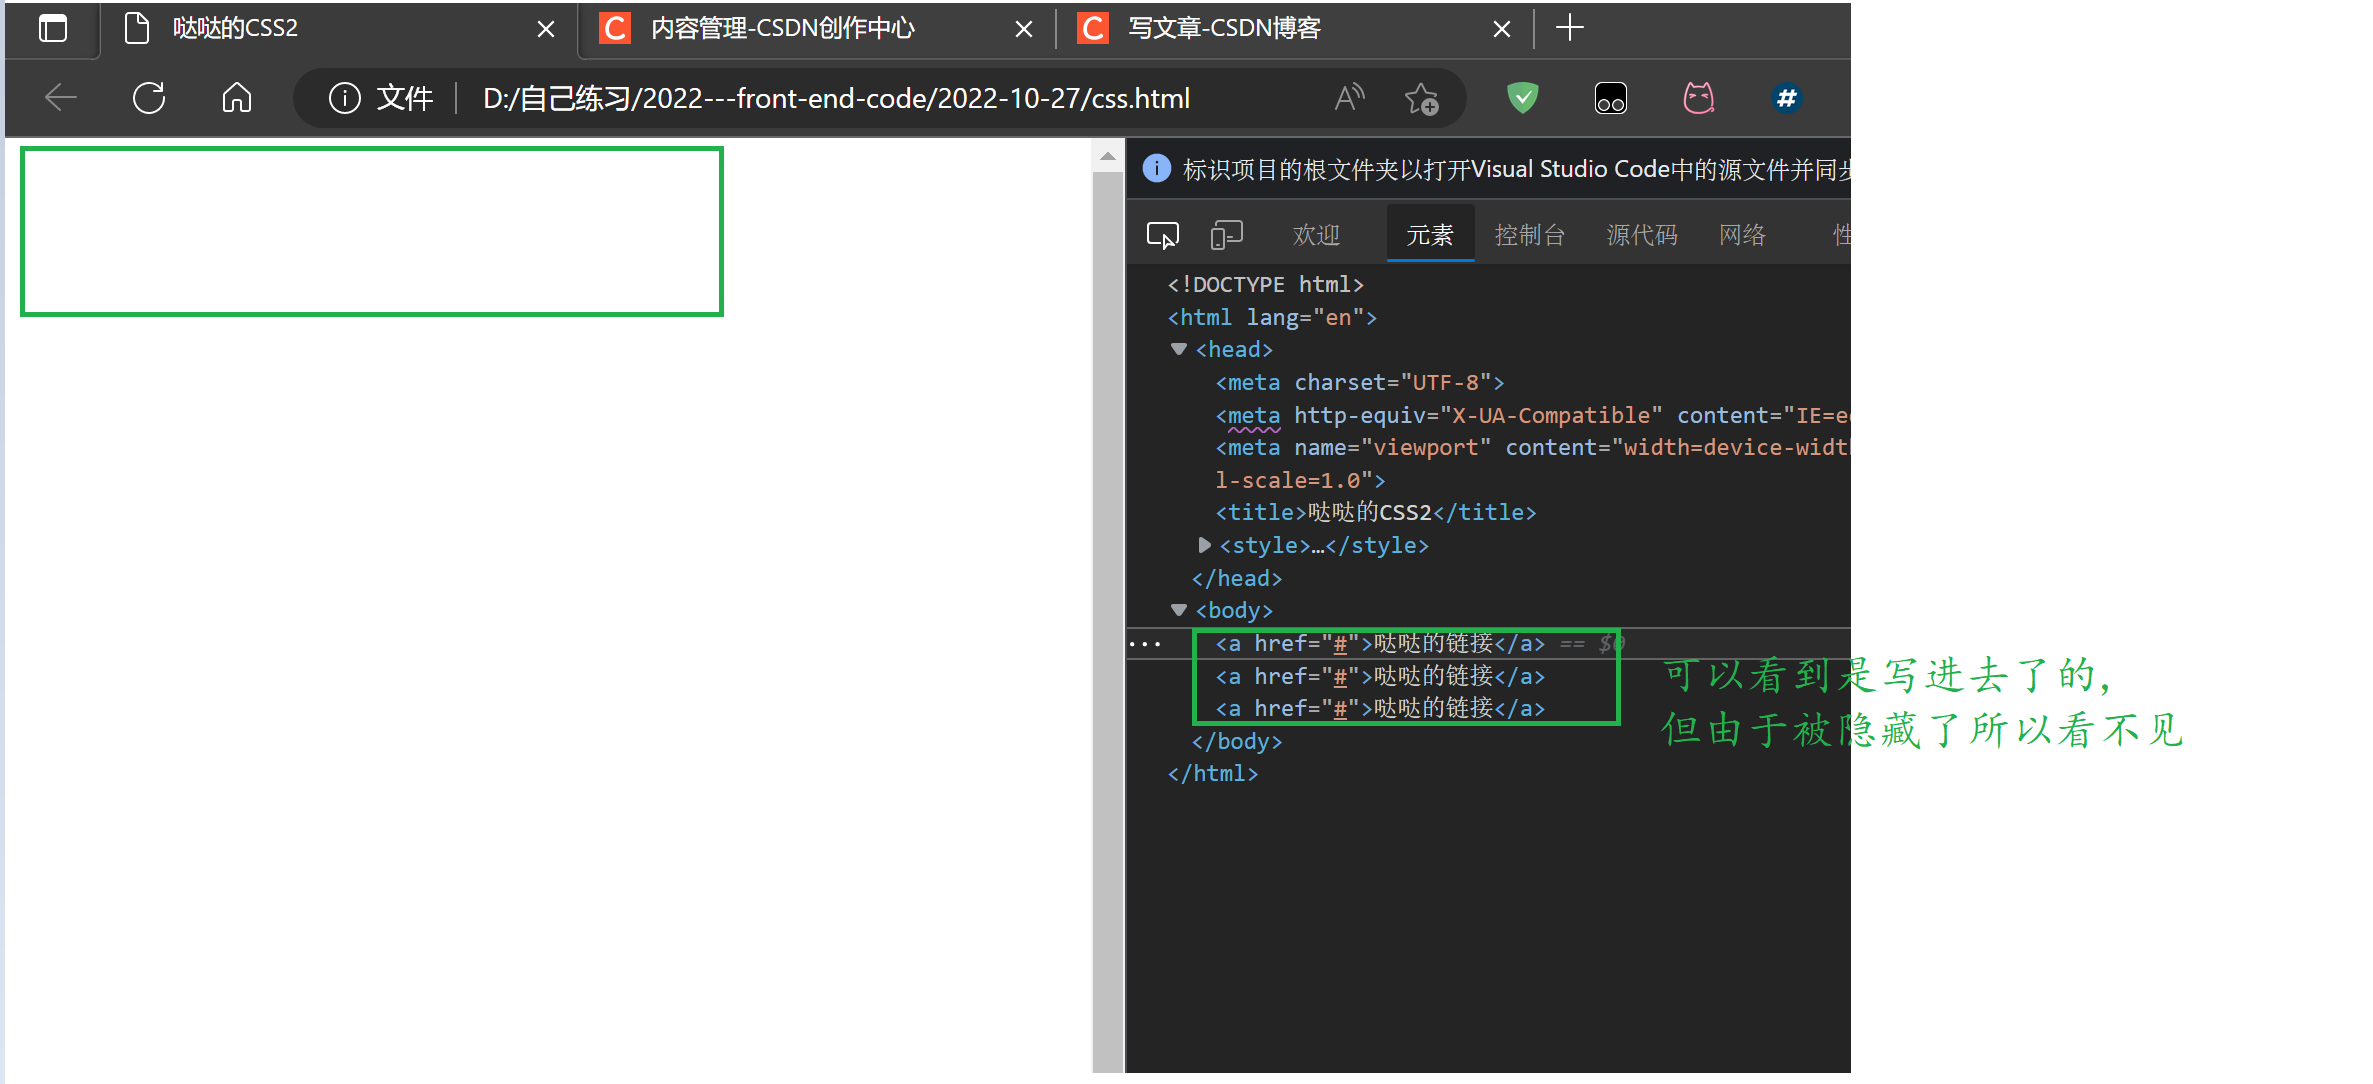Select the html lang="en" node
The height and width of the screenshot is (1084, 2373).
tap(1272, 317)
